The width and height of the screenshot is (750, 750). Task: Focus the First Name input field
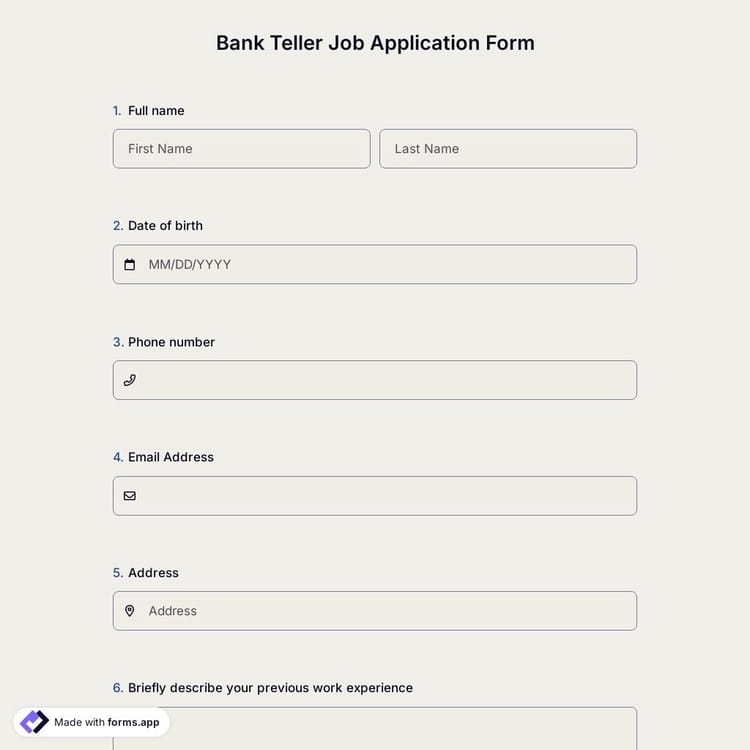point(241,149)
